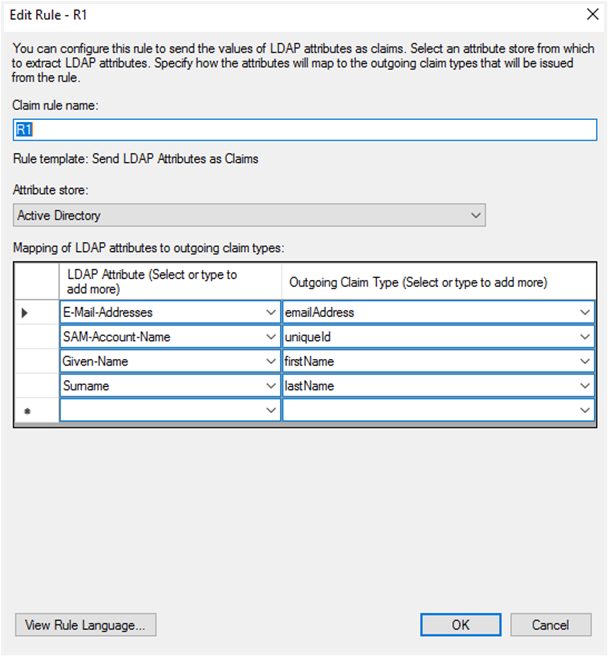Click the LDAP Attribute column header
This screenshot has width=608, height=656.
(170, 282)
